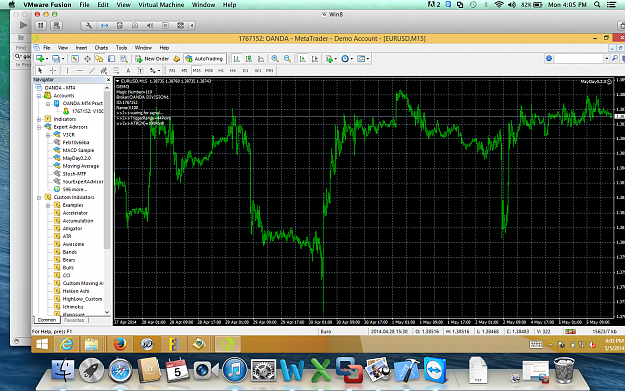Toggle the Data Window crosshair-circle icon

(x=87, y=59)
